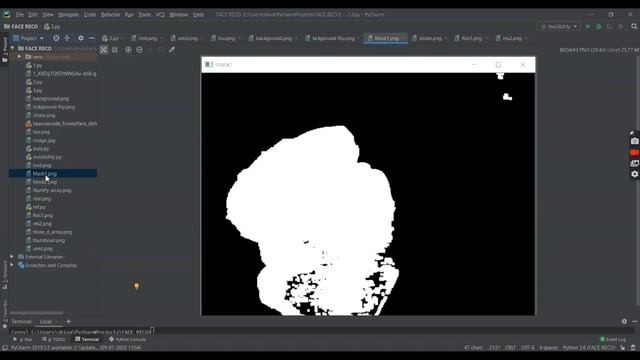Screen dimensions: 640x360
Task: Start debugging with the green bug icon
Action: pos(599,27)
